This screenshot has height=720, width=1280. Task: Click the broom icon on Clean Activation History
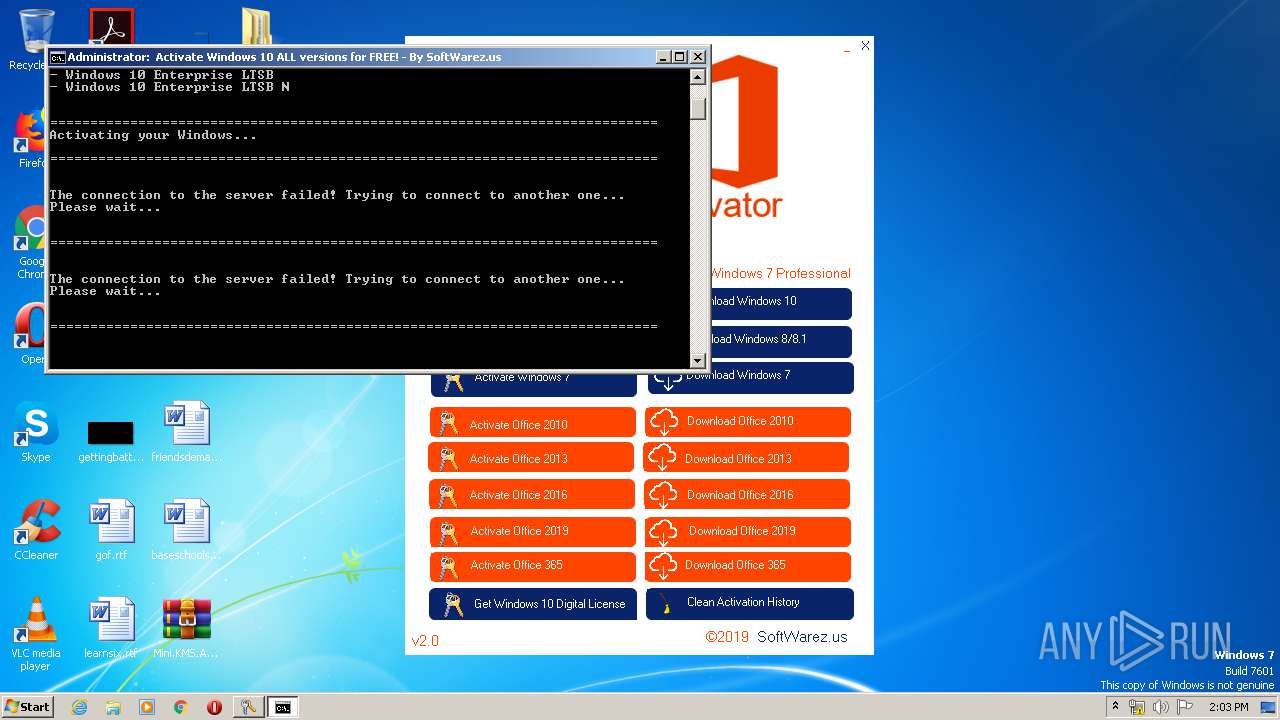665,604
